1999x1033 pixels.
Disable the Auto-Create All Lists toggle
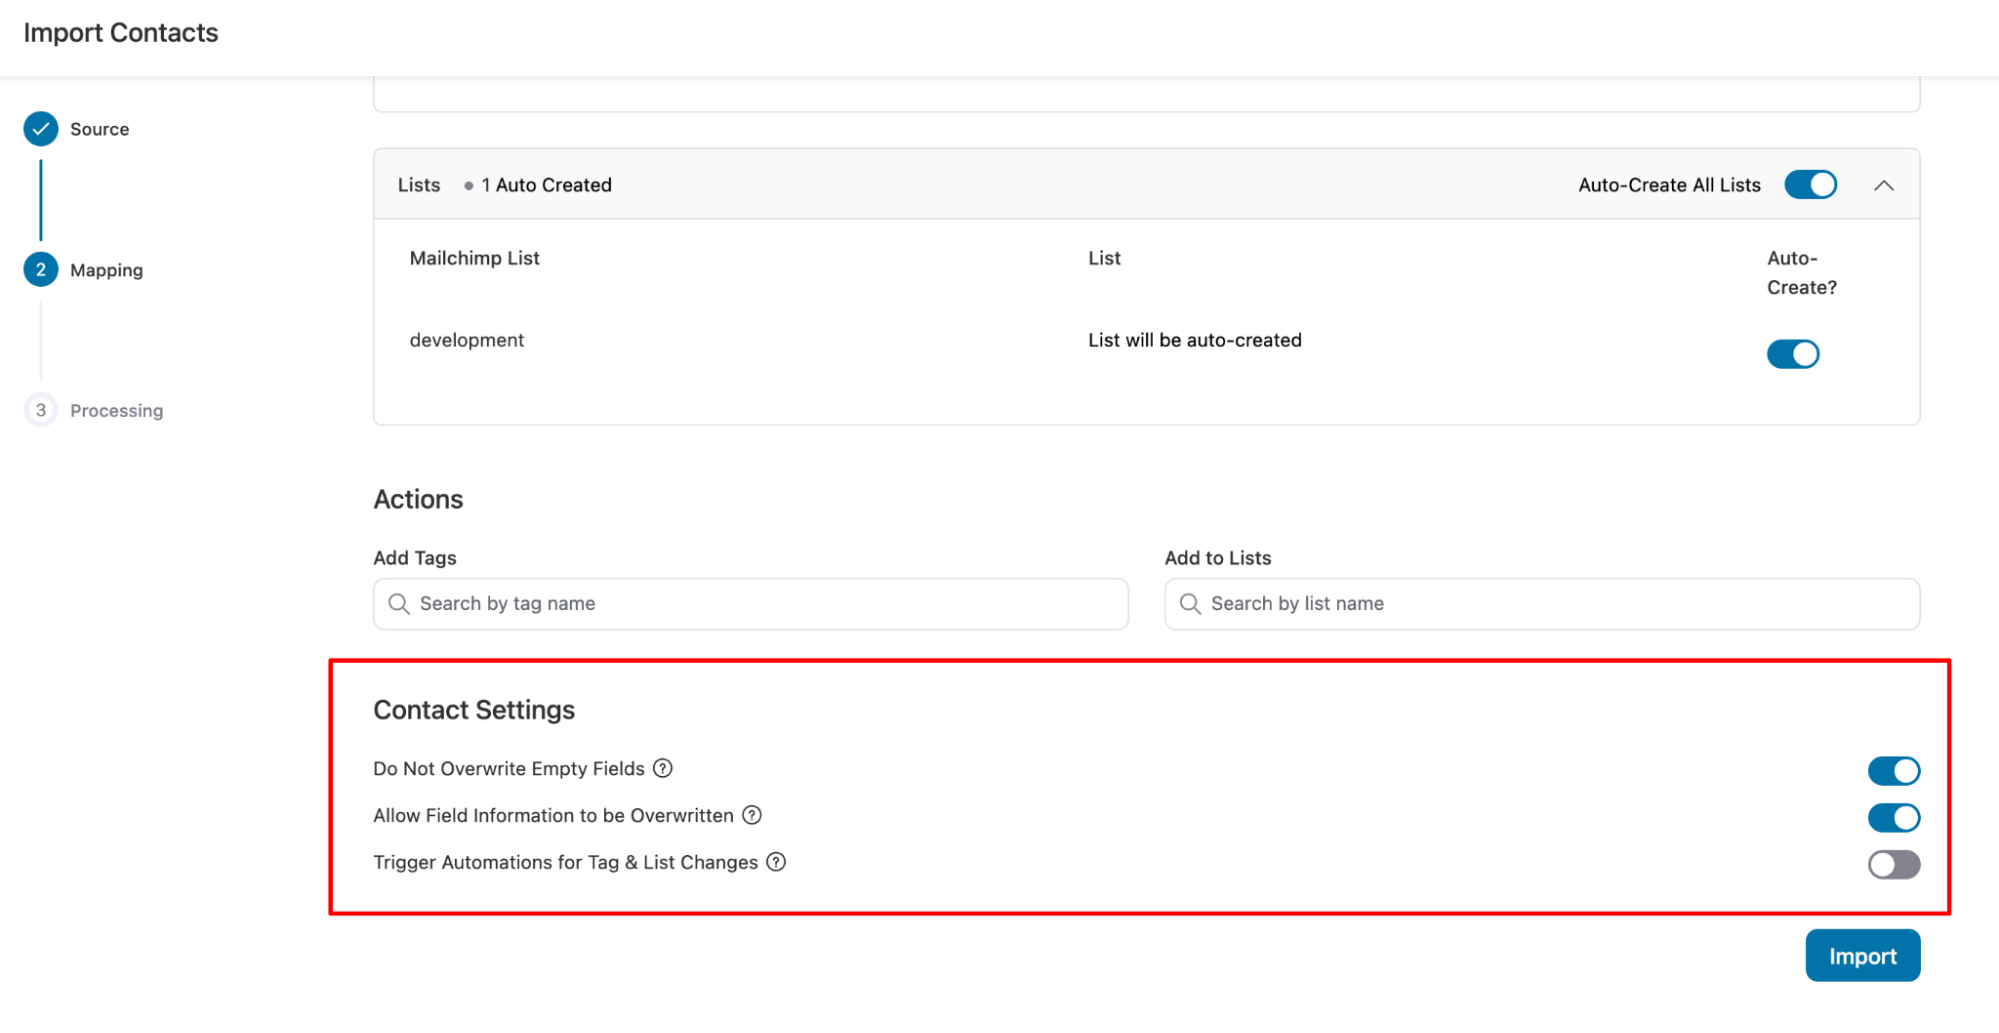1810,184
